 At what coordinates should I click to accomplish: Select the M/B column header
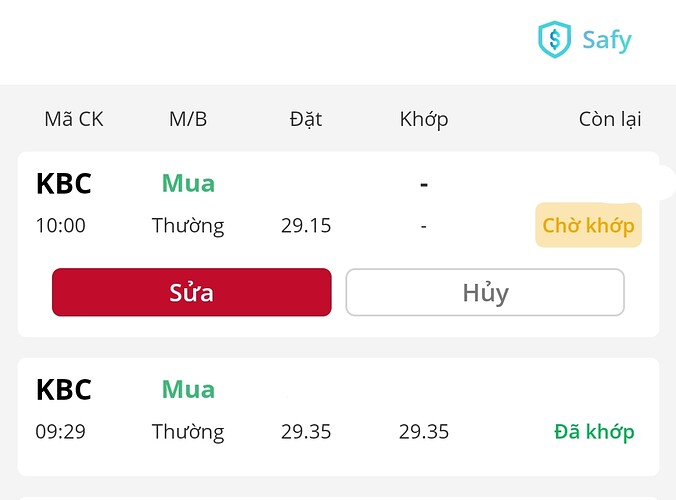click(188, 119)
